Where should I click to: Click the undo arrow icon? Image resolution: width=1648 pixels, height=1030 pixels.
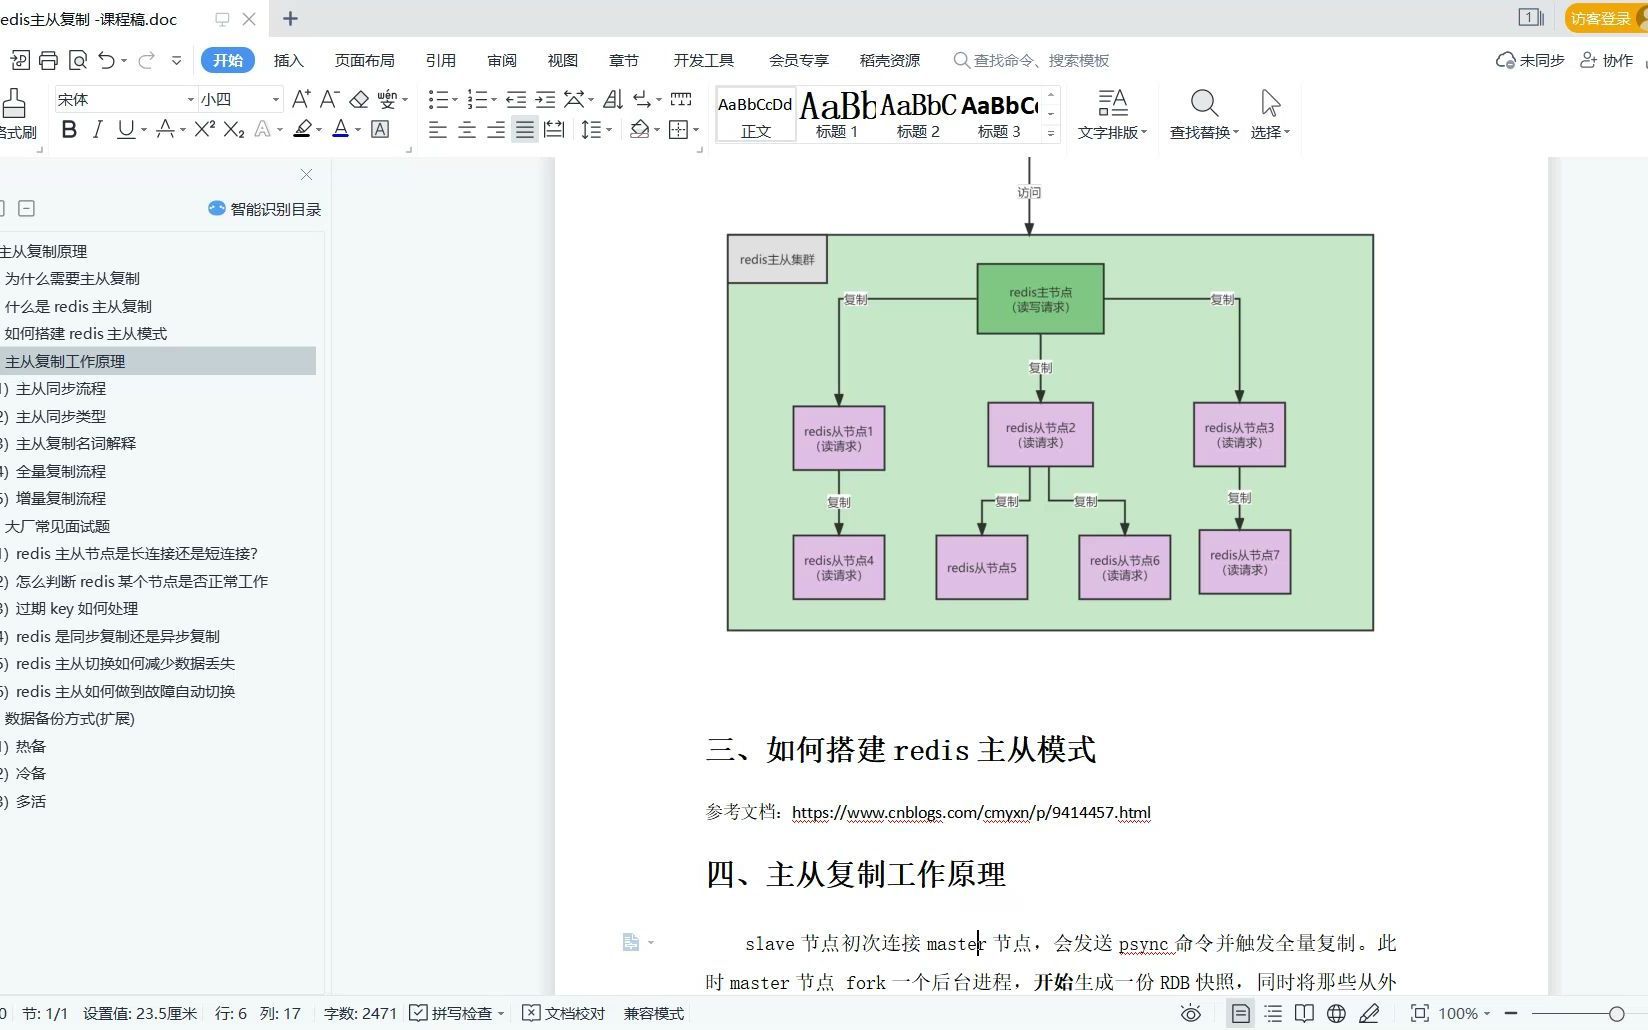pyautogui.click(x=107, y=60)
